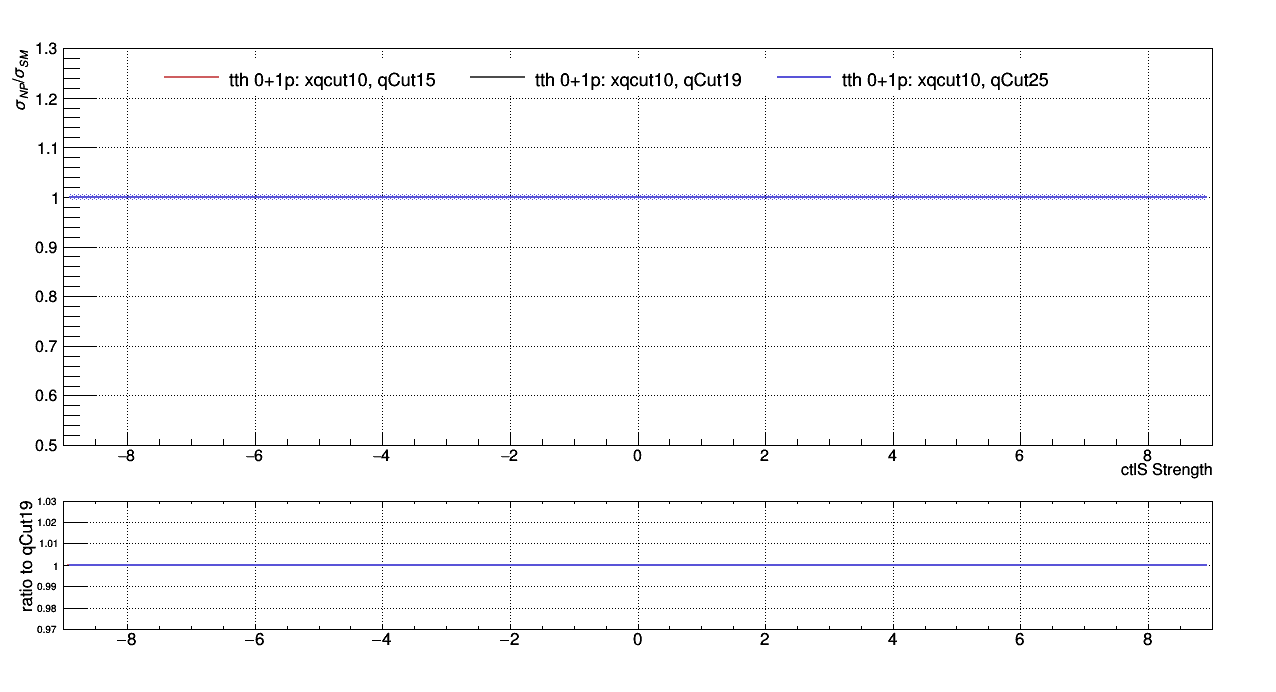Viewport: 1276px width, 692px height.
Task: Click main plot x-axis label 8
Action: [x=1148, y=456]
